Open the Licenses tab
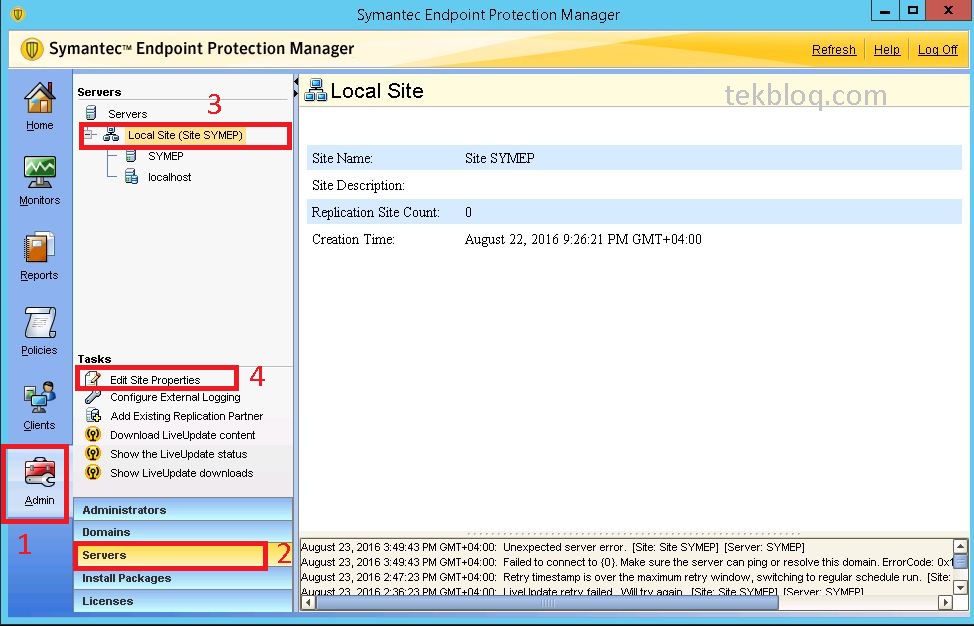This screenshot has width=974, height=626. pyautogui.click(x=183, y=601)
